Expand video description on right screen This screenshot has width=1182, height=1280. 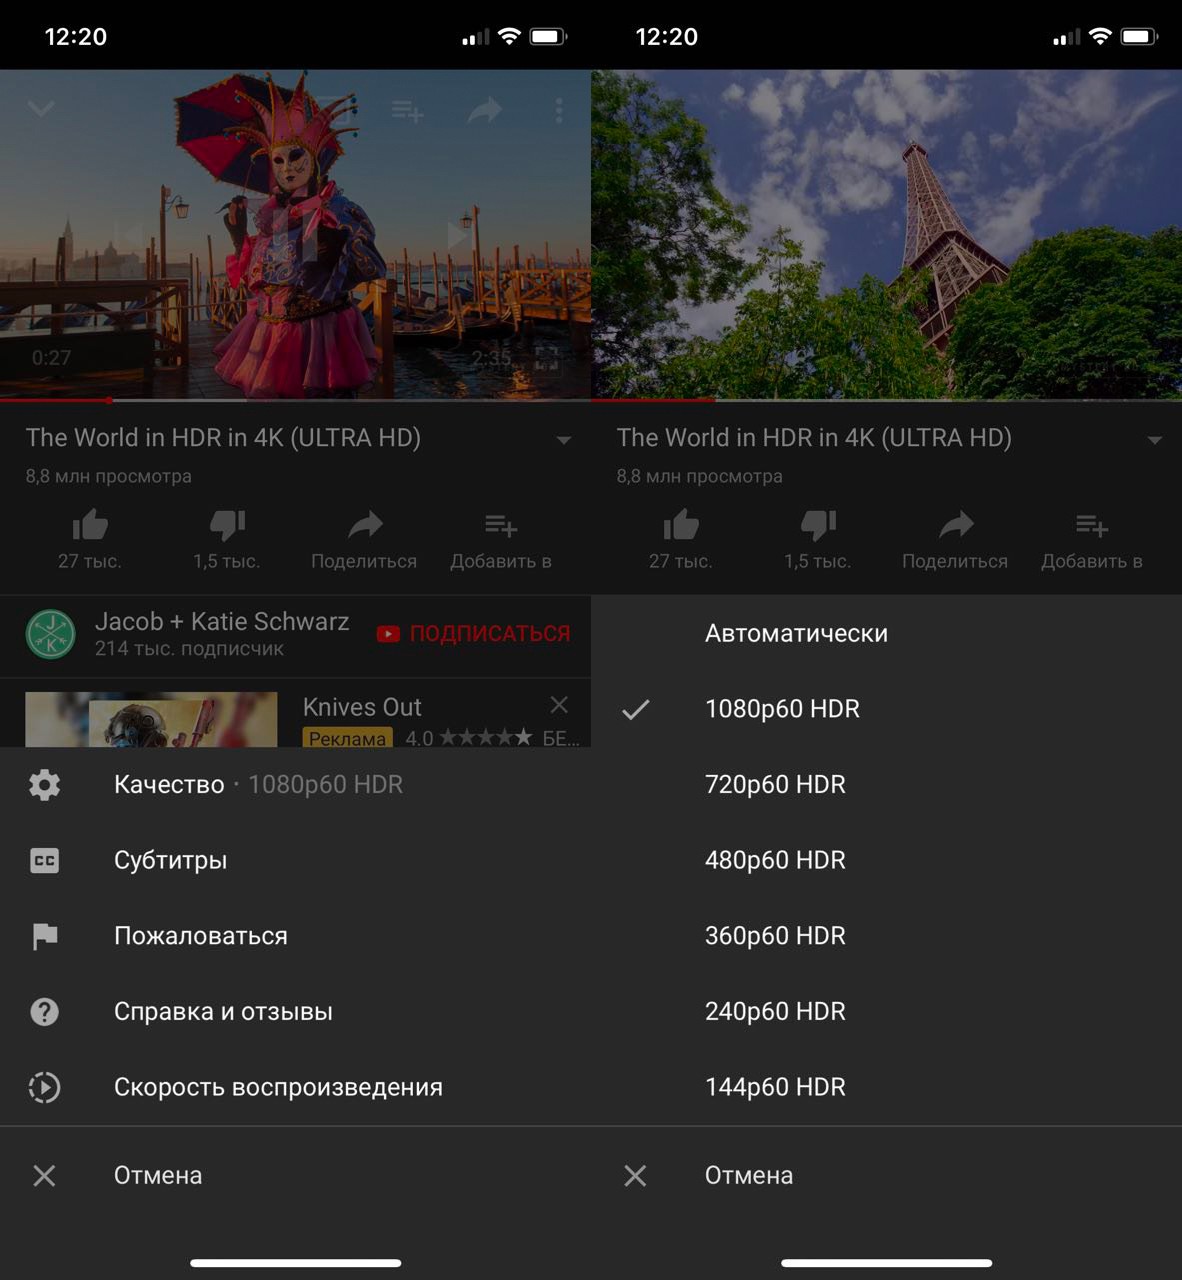point(1155,440)
